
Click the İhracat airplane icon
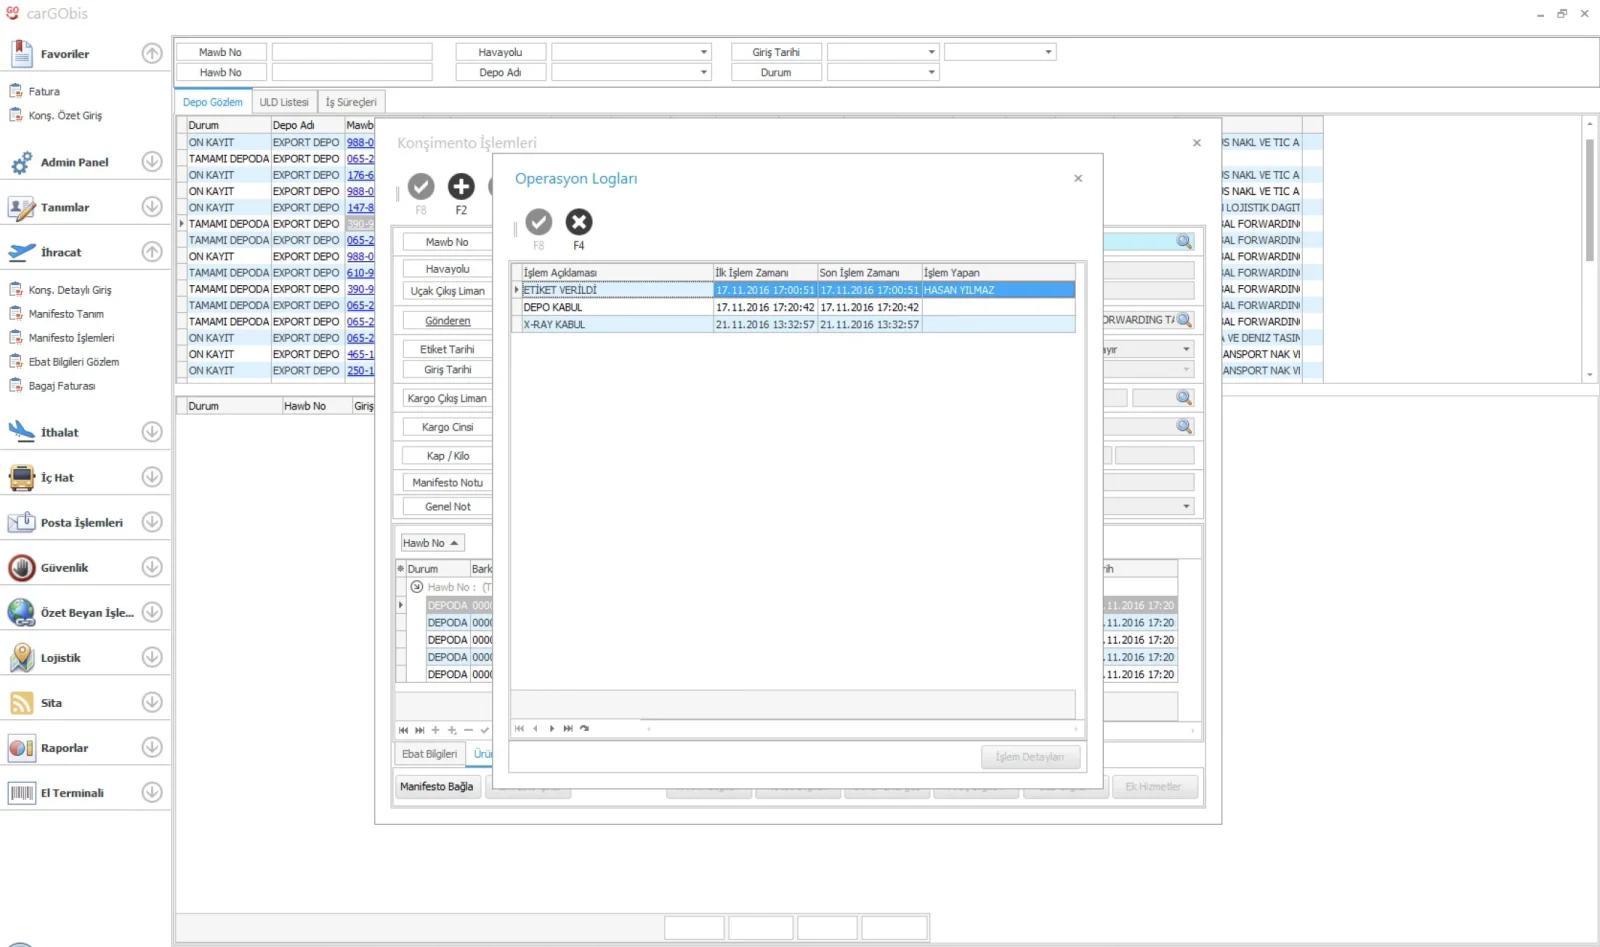coord(21,252)
